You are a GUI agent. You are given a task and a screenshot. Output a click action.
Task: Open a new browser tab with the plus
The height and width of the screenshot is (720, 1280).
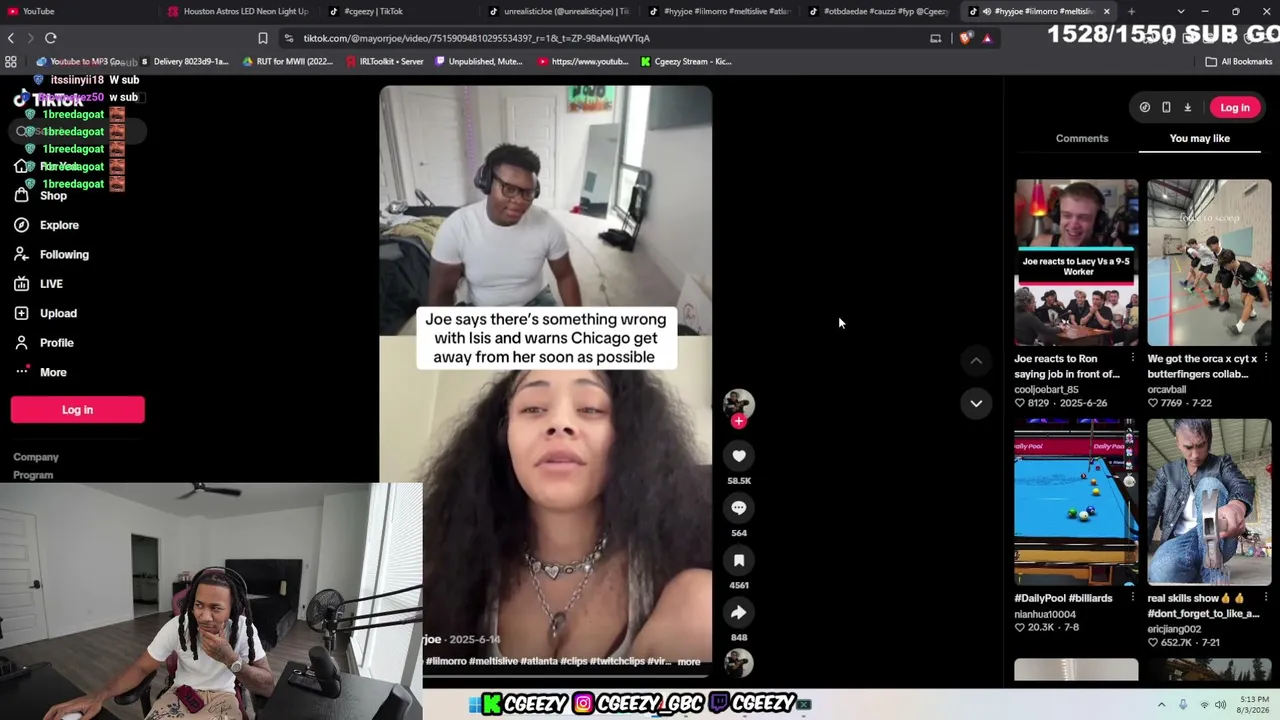[1131, 12]
